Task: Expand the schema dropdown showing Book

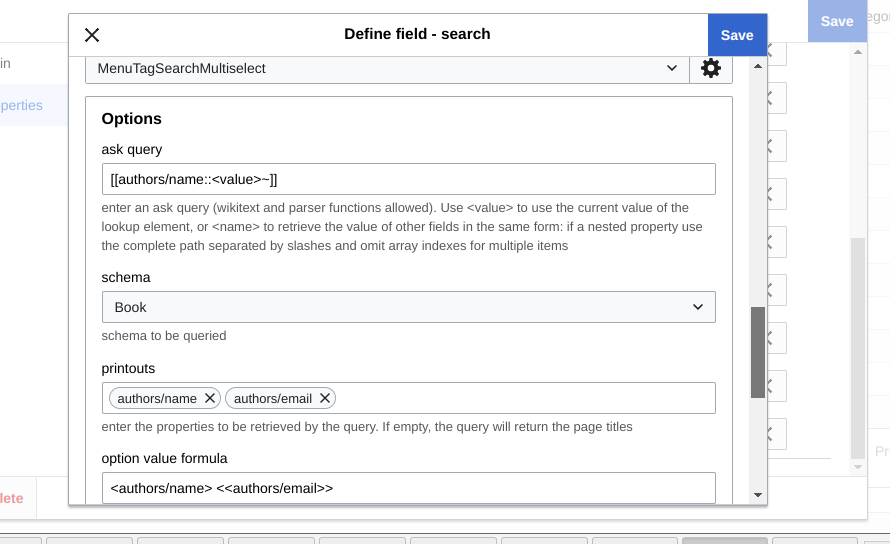Action: point(409,307)
